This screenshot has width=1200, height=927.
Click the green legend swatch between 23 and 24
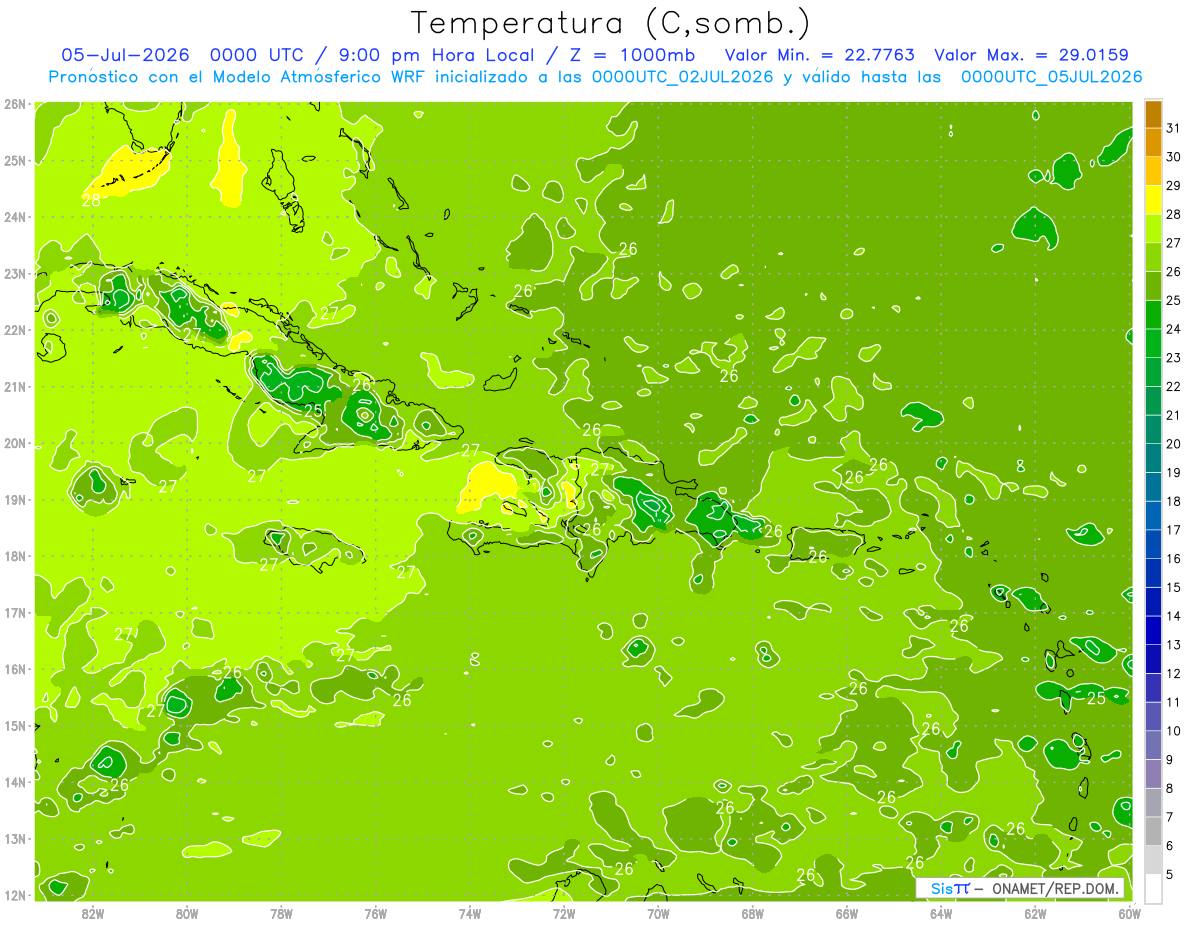[1154, 343]
